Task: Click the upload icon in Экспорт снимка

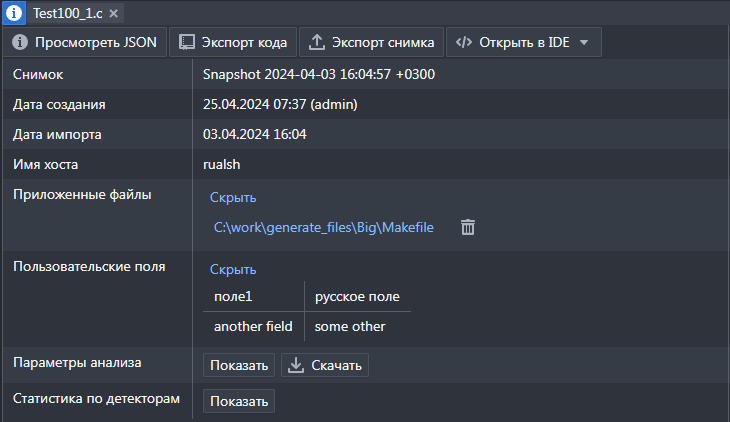Action: click(x=317, y=42)
